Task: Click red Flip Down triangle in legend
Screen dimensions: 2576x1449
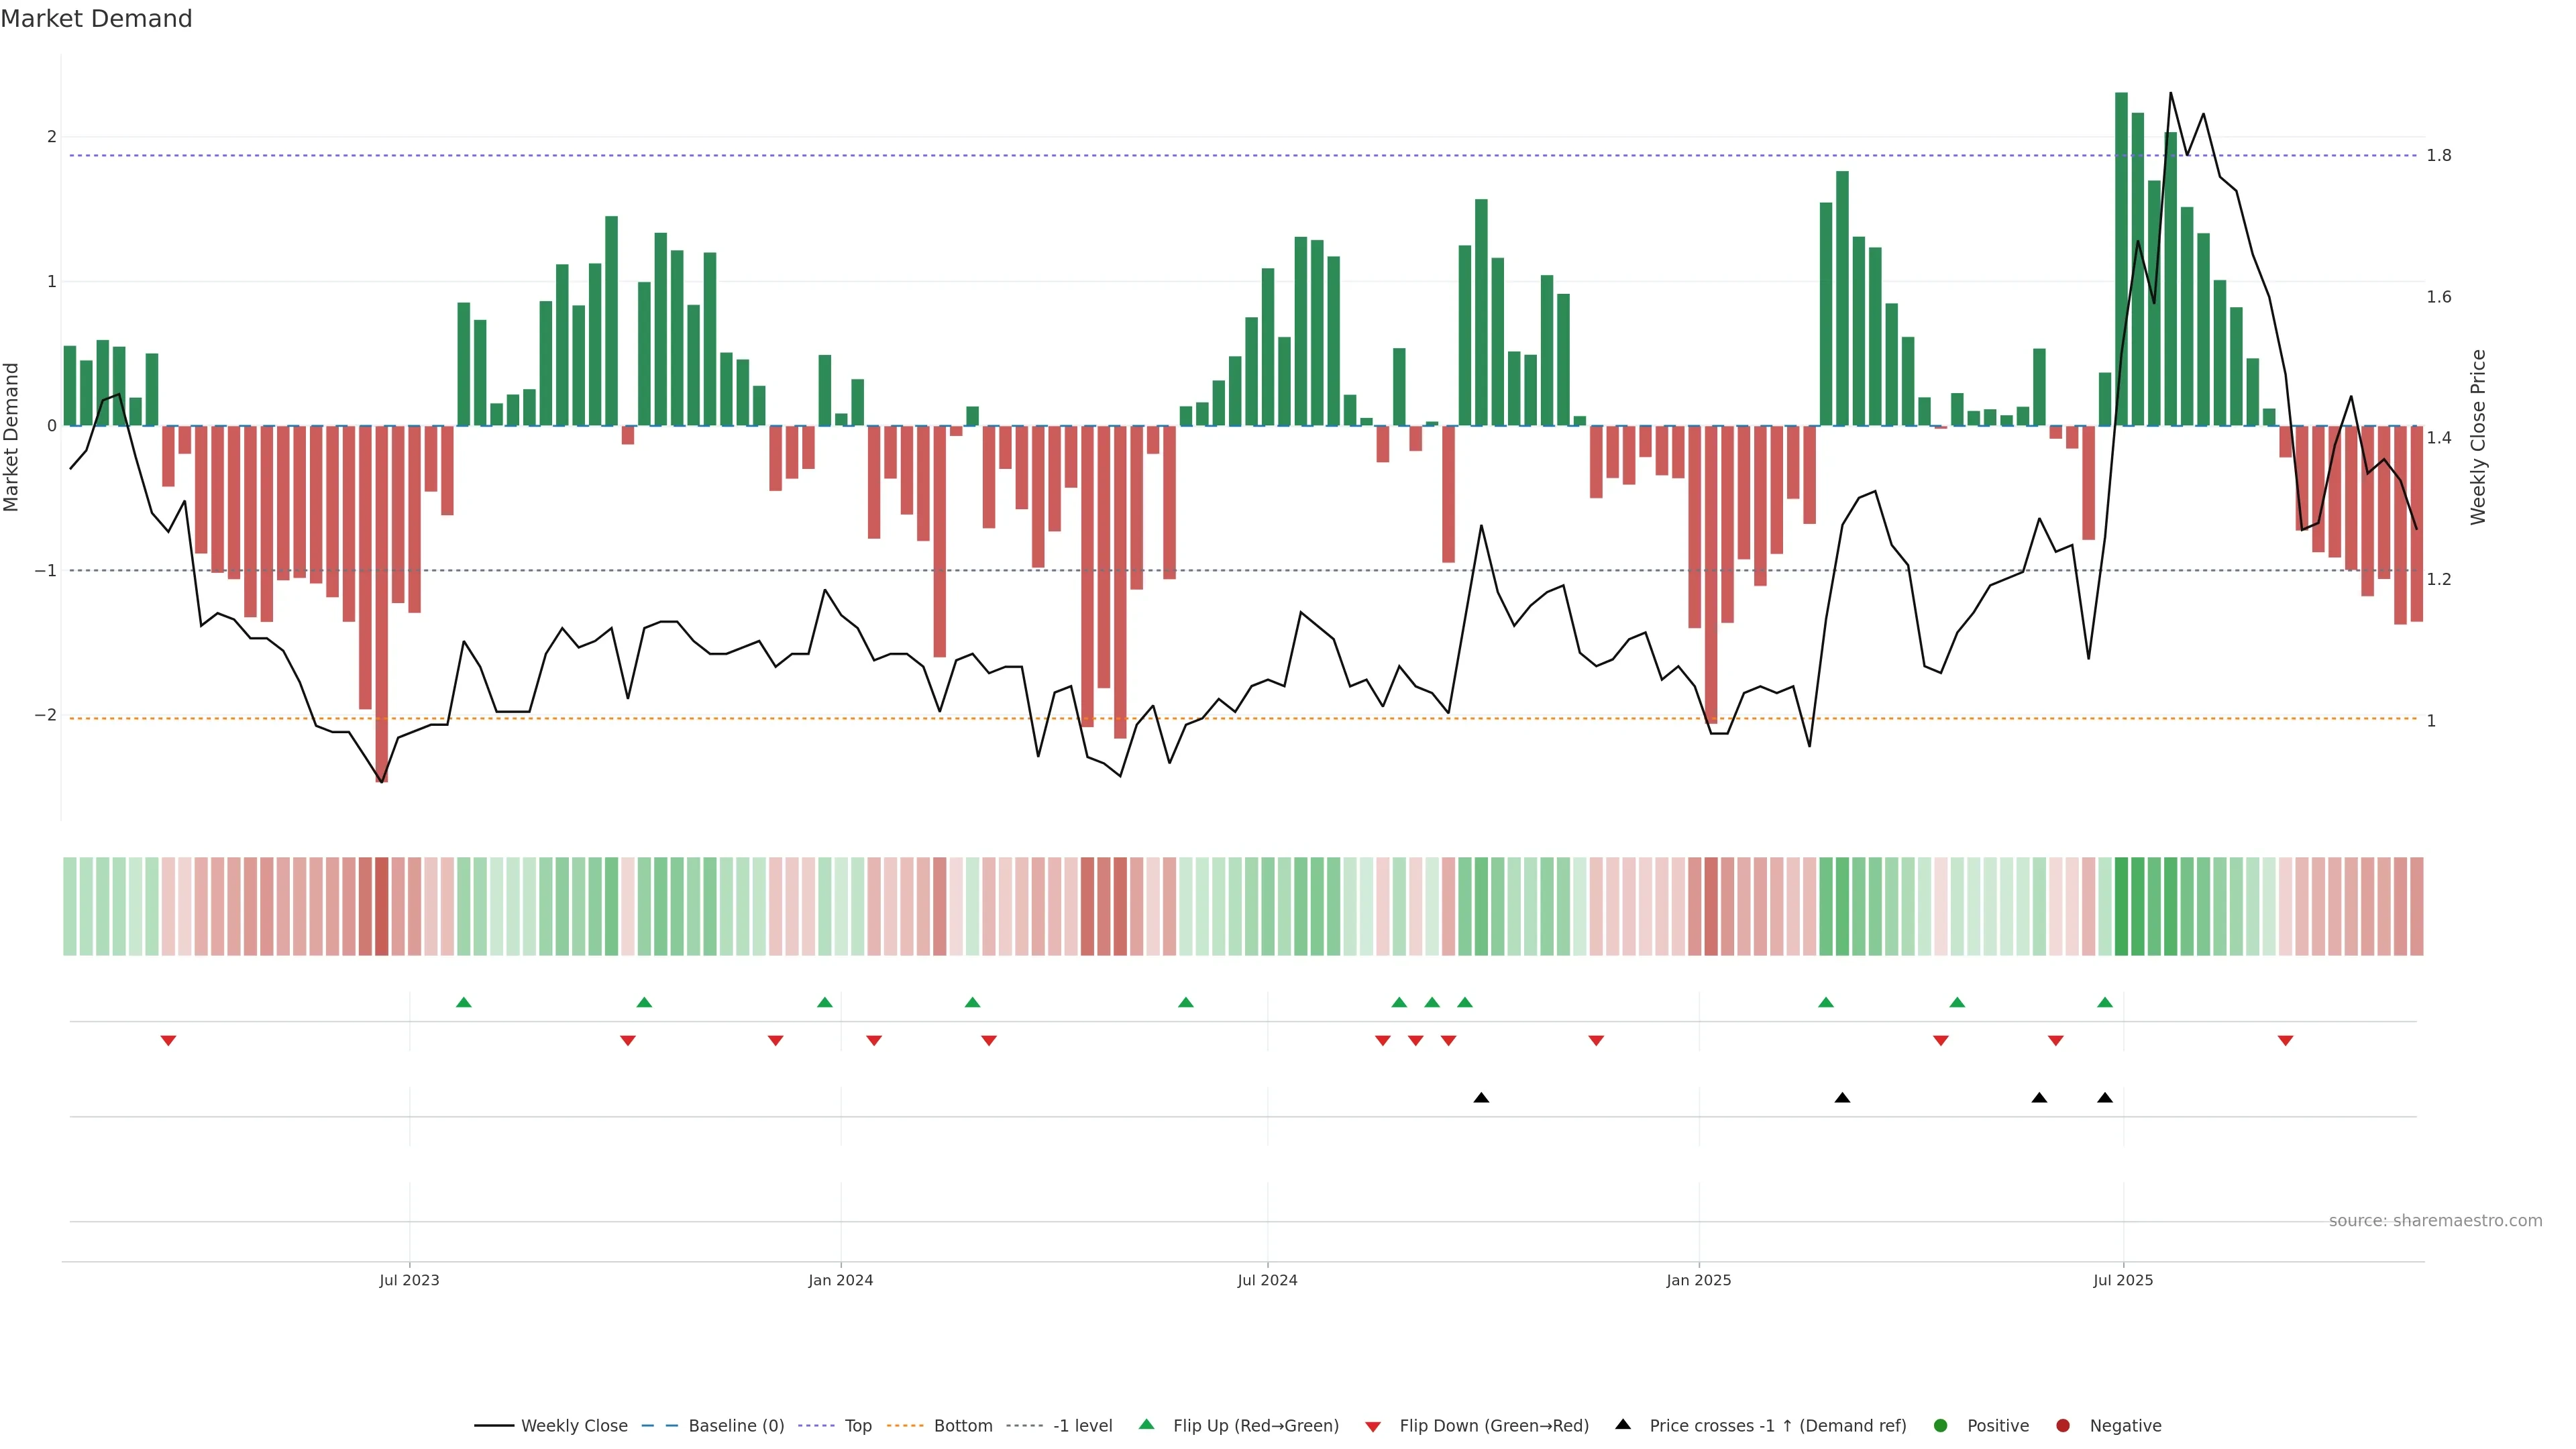Action: [1373, 1426]
